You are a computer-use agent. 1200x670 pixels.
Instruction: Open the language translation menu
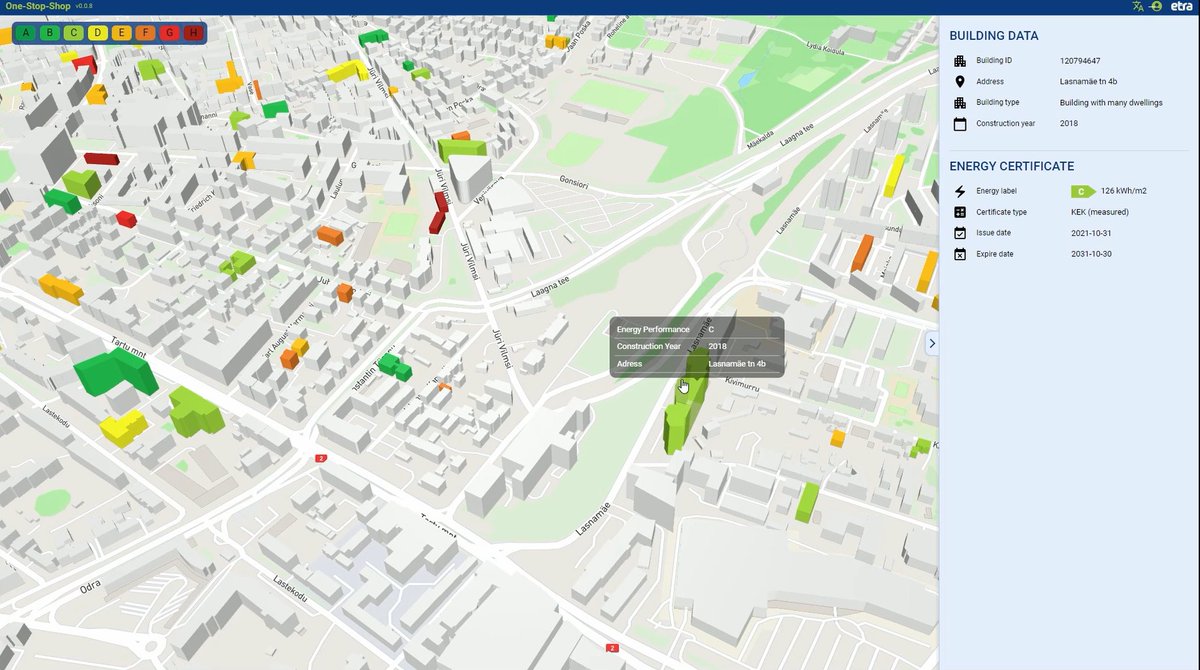pyautogui.click(x=1138, y=6)
